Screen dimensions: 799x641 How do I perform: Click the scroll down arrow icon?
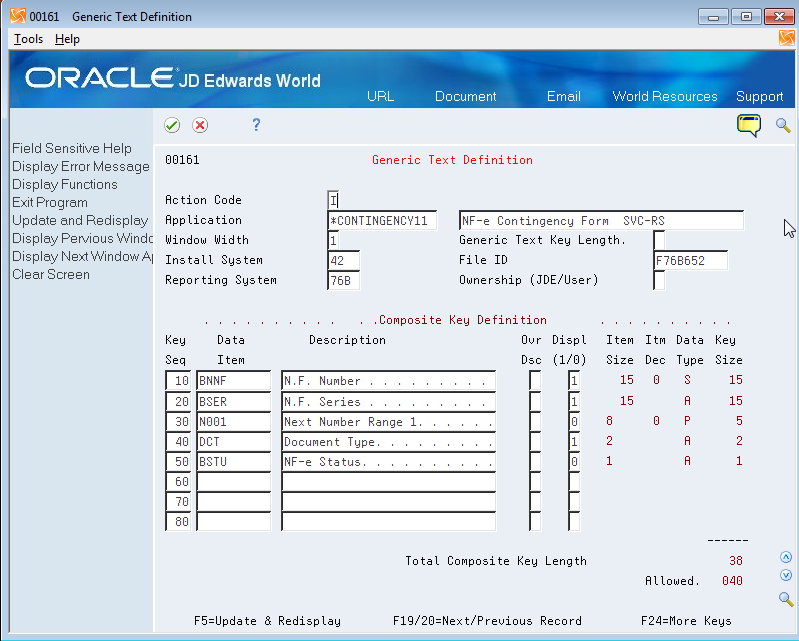[x=786, y=575]
